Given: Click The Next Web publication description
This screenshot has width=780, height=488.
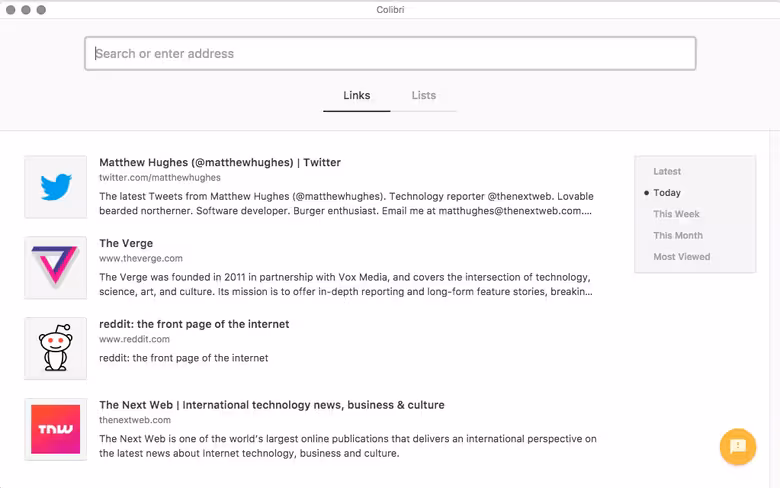Looking at the screenshot, I should (348, 446).
